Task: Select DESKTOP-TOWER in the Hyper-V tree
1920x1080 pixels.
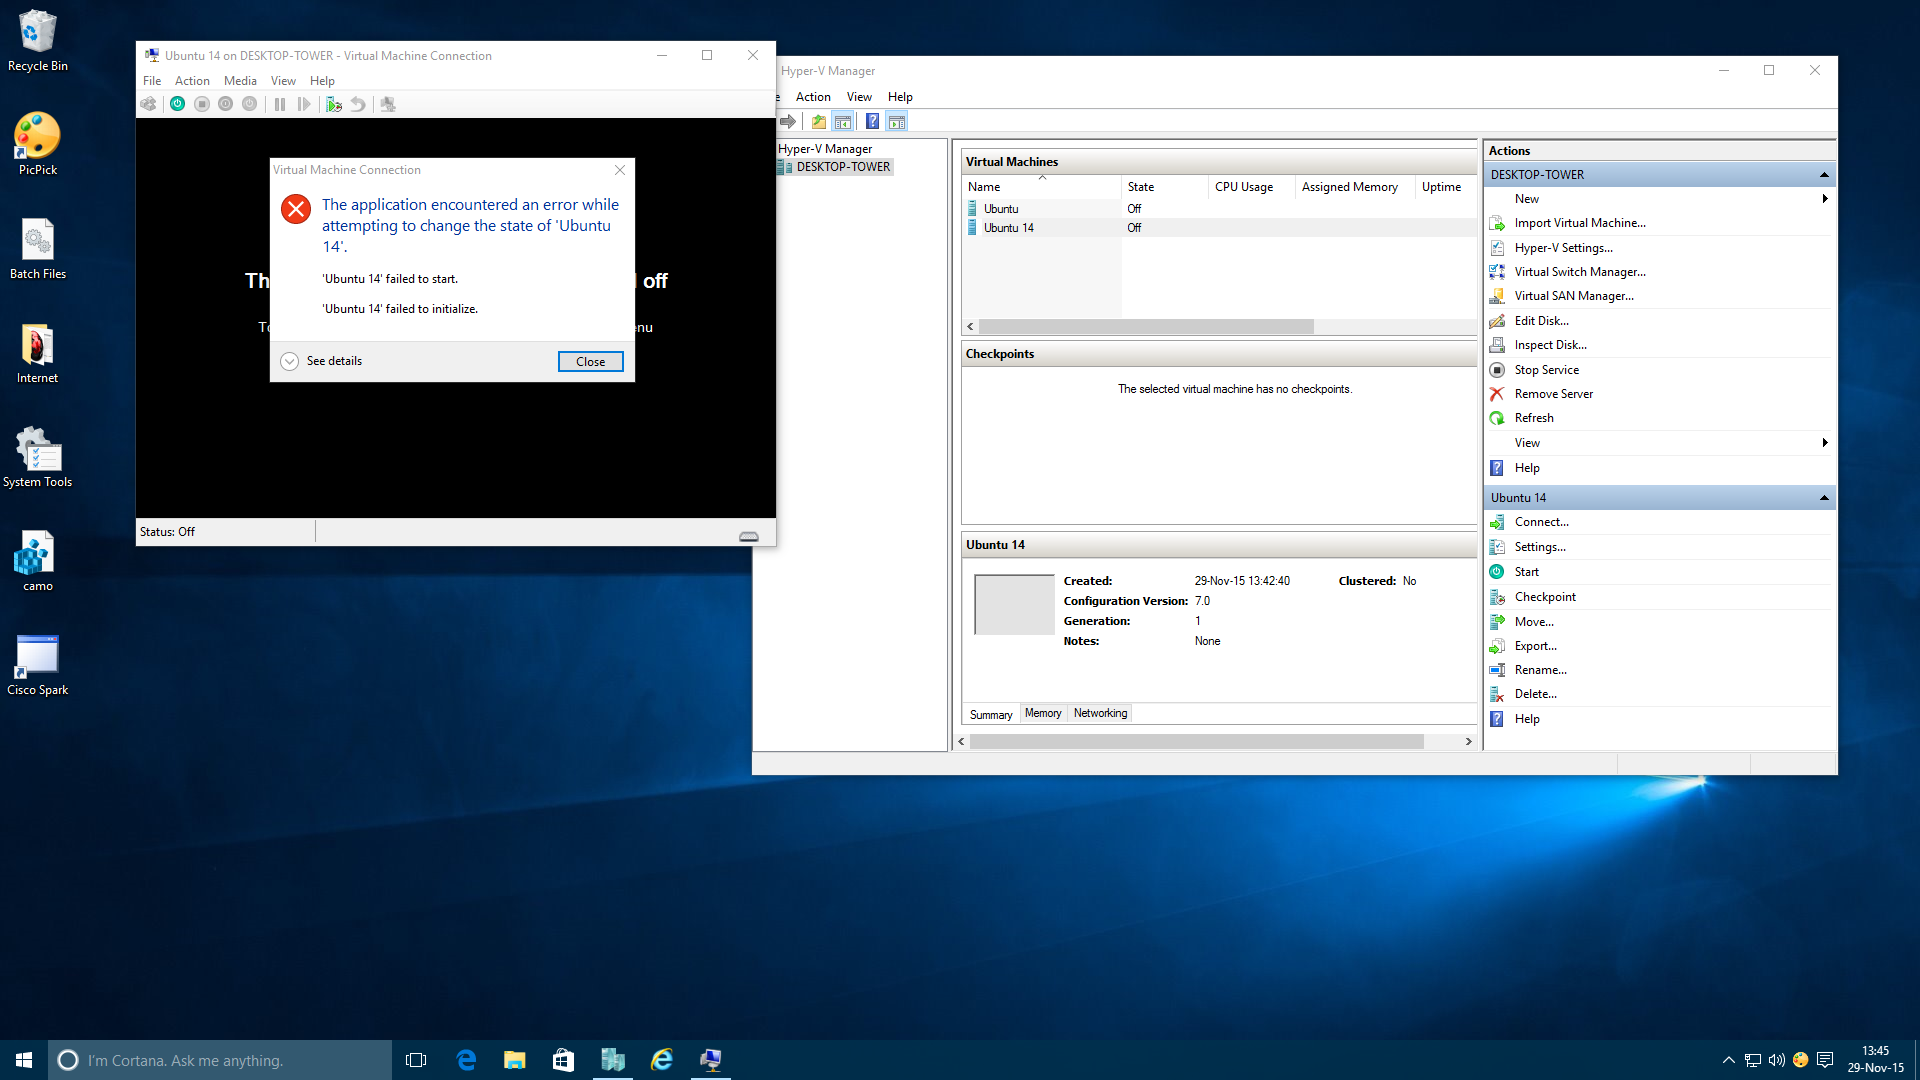Action: tap(835, 167)
